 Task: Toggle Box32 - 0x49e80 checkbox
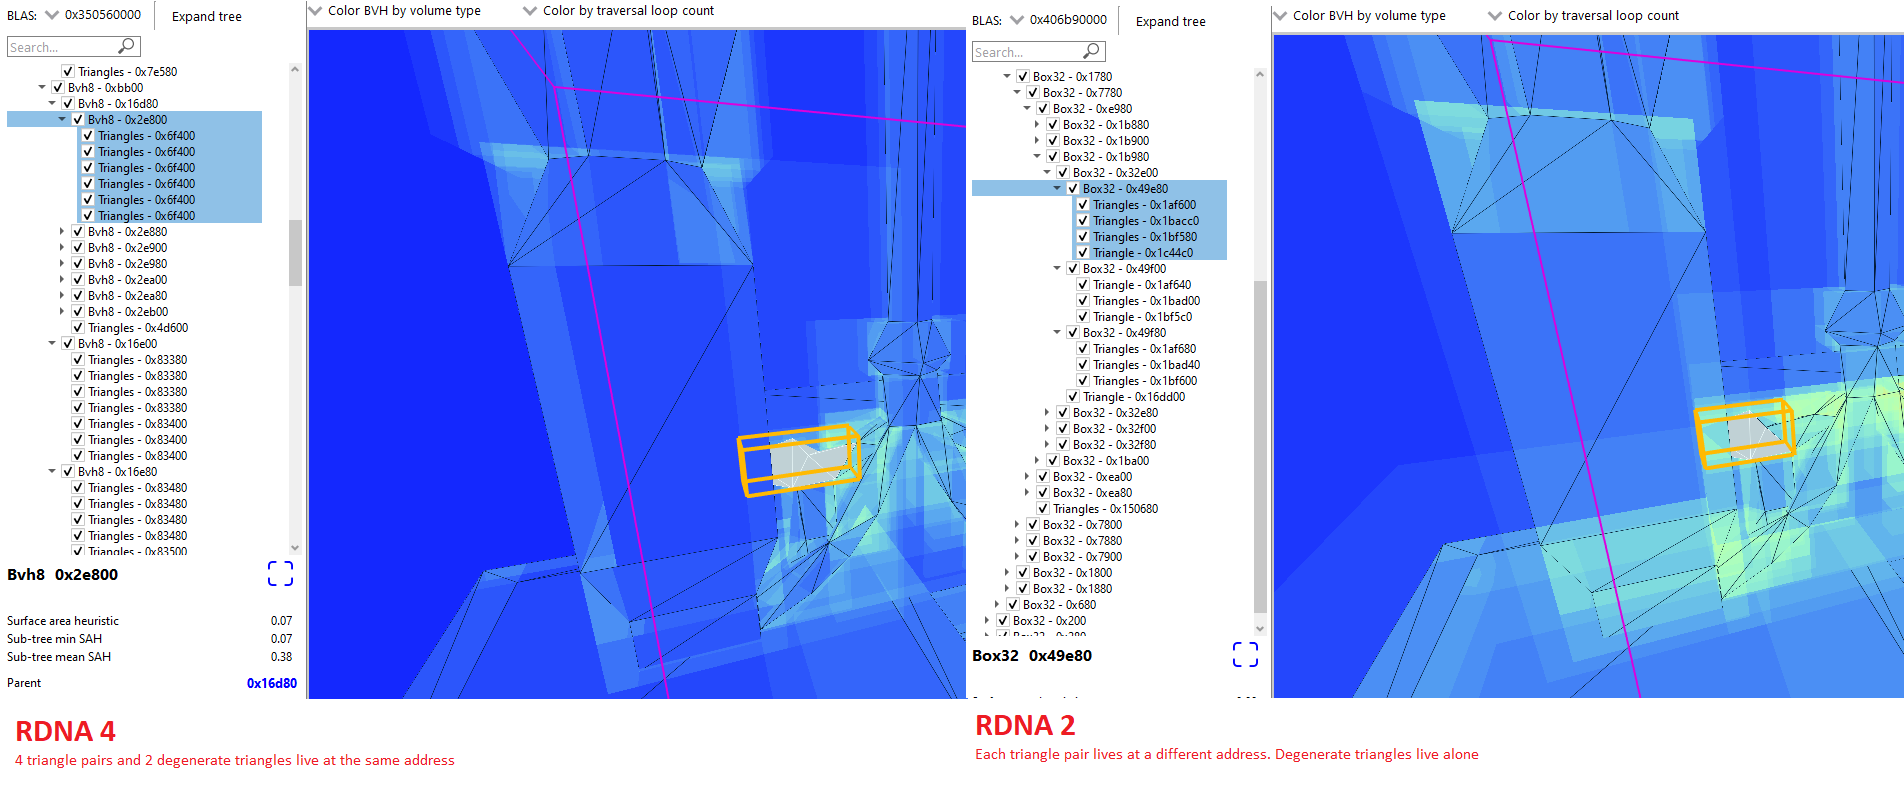pyautogui.click(x=1073, y=189)
